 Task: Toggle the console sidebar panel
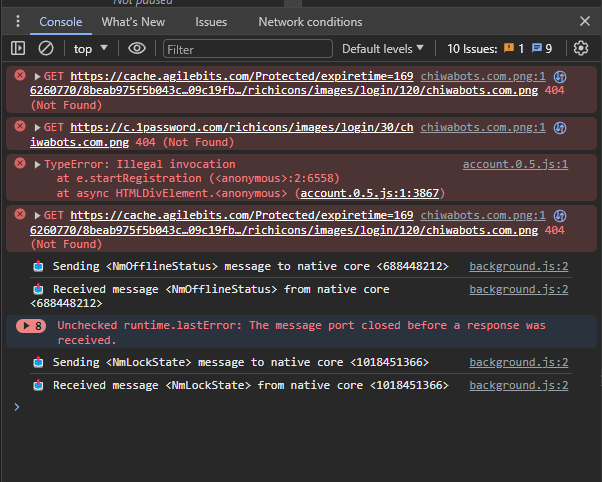pyautogui.click(x=18, y=48)
